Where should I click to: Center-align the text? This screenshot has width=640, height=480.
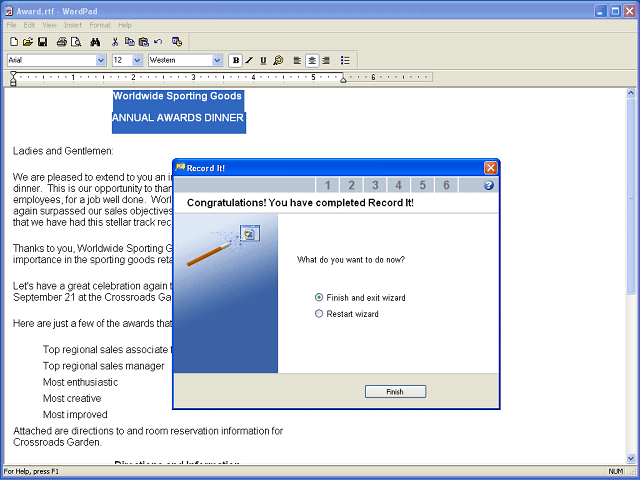[312, 60]
